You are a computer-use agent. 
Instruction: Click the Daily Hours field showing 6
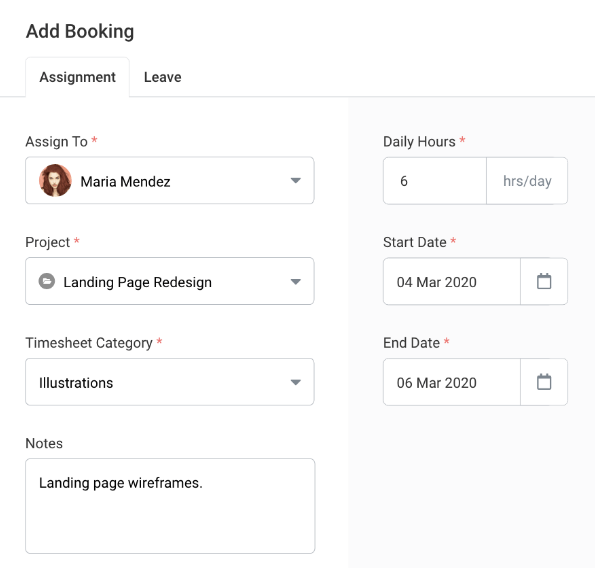pyautogui.click(x=435, y=181)
